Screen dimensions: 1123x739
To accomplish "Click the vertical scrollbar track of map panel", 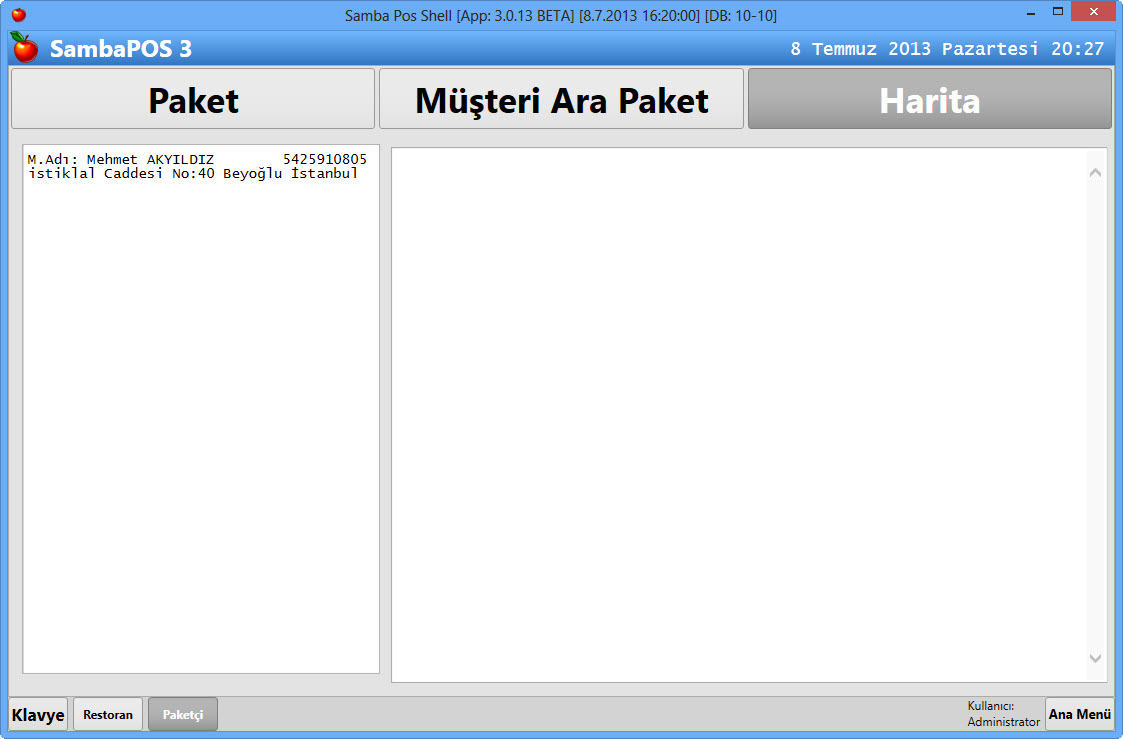I will pos(1095,415).
